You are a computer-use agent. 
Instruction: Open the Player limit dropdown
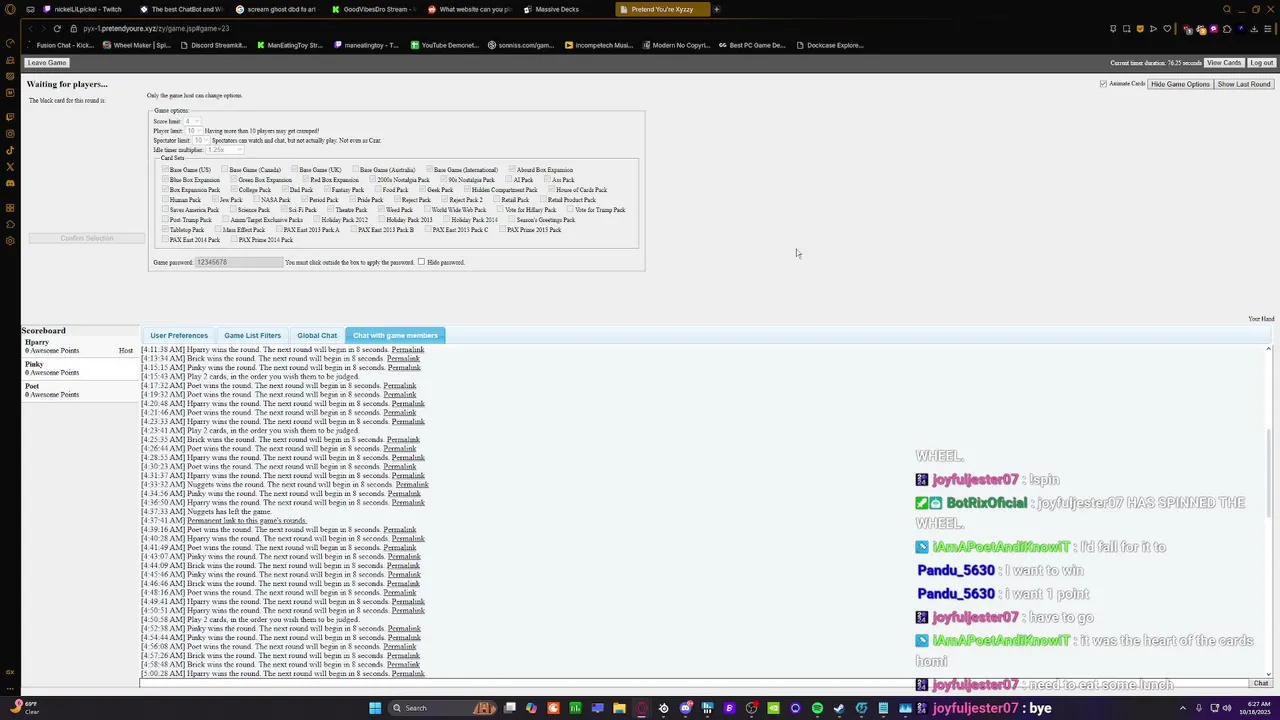tap(194, 131)
